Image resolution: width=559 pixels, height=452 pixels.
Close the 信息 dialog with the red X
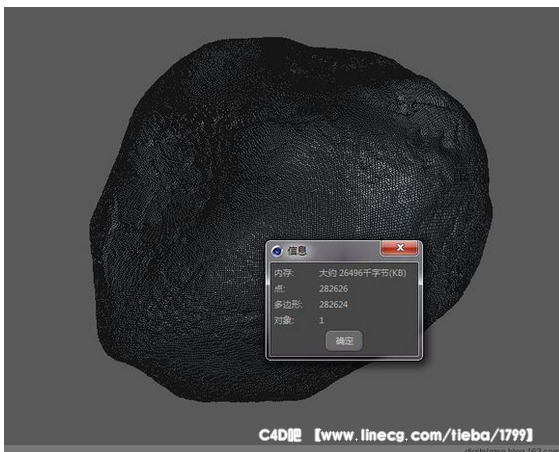tap(400, 248)
